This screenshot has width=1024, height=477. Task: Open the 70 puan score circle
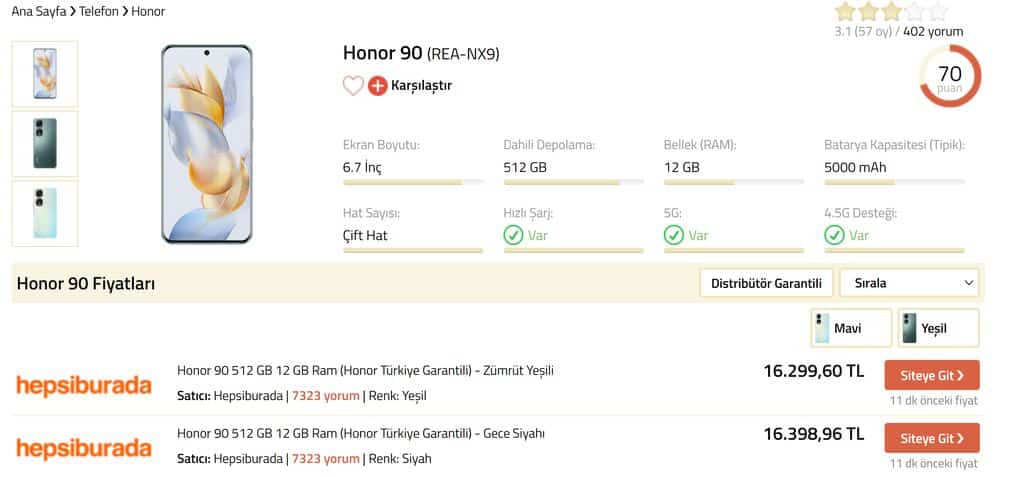[950, 76]
